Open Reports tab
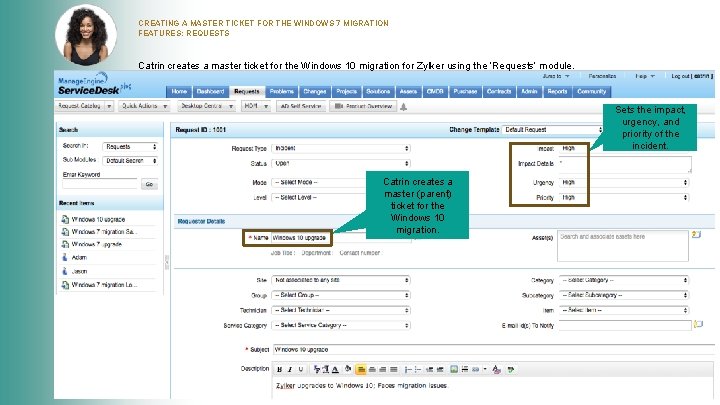The height and width of the screenshot is (405, 720). 557,91
